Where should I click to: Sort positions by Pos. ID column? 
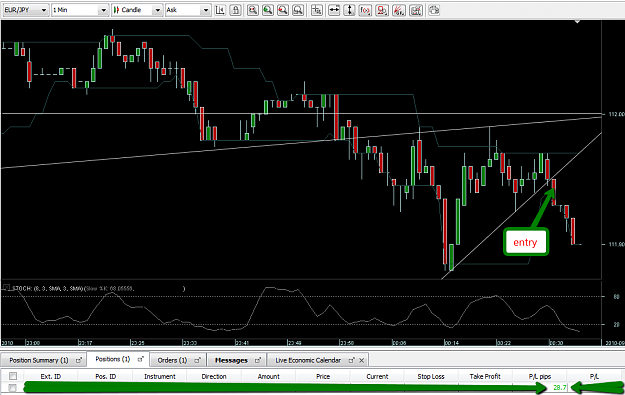pyautogui.click(x=106, y=376)
